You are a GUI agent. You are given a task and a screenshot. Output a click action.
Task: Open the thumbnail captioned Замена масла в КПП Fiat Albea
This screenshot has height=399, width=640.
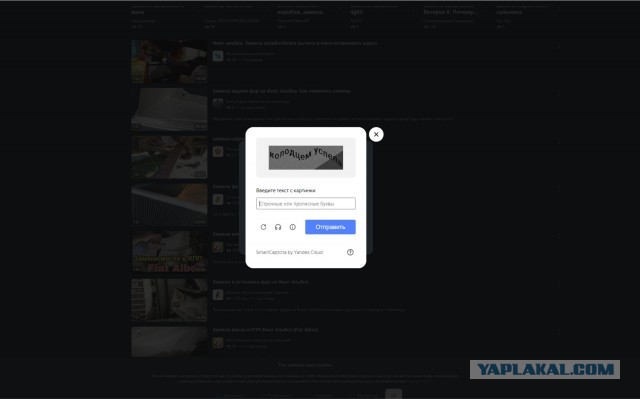pos(169,252)
